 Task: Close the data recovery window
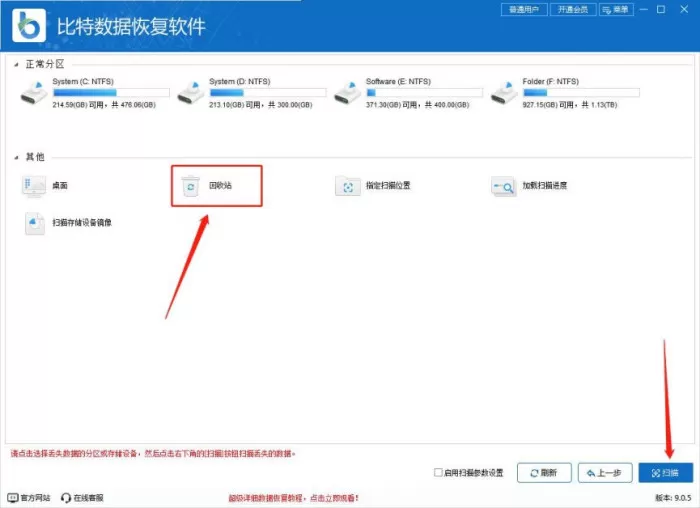point(684,9)
